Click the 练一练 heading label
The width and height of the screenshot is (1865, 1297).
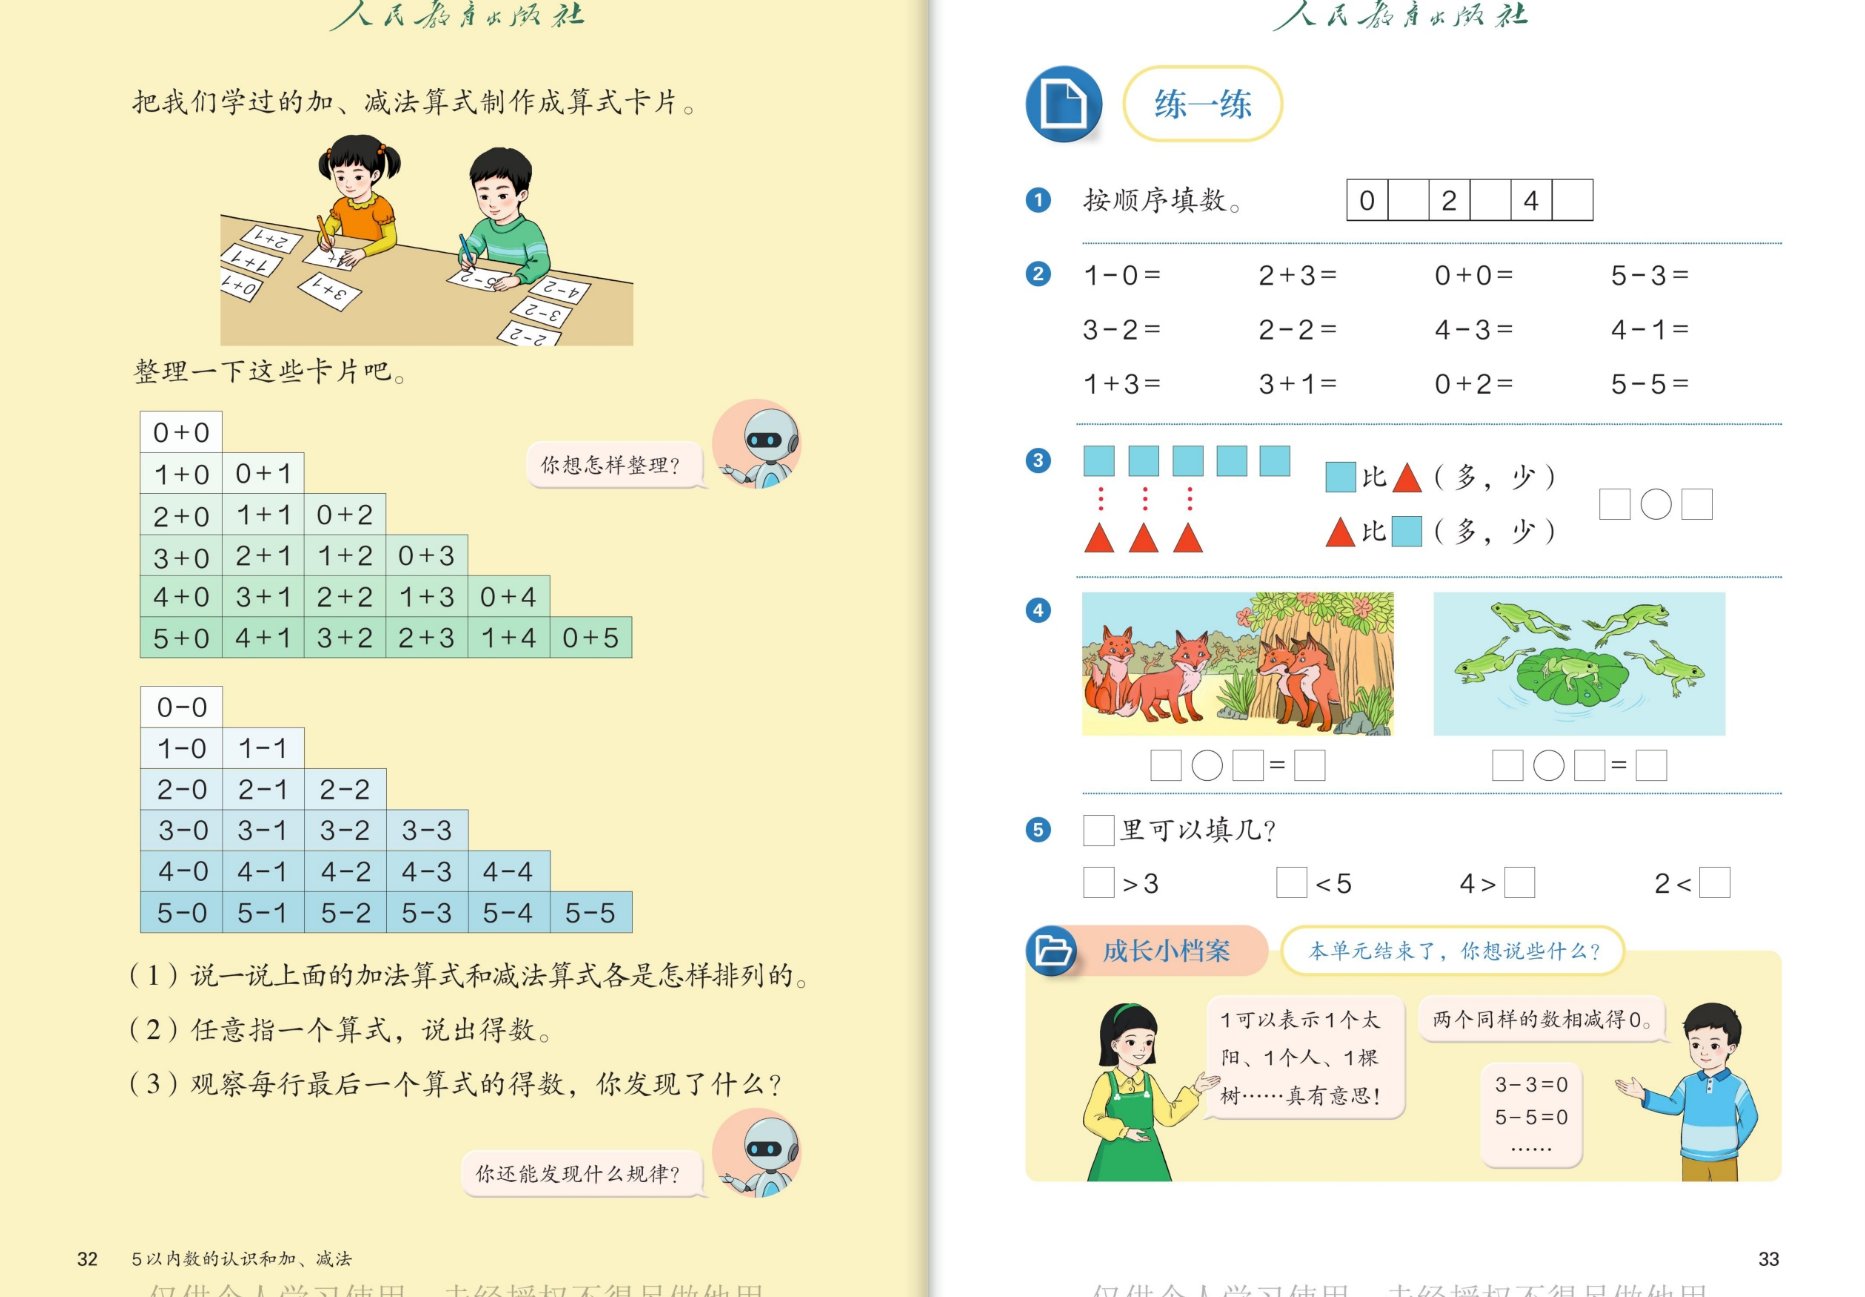(1203, 104)
